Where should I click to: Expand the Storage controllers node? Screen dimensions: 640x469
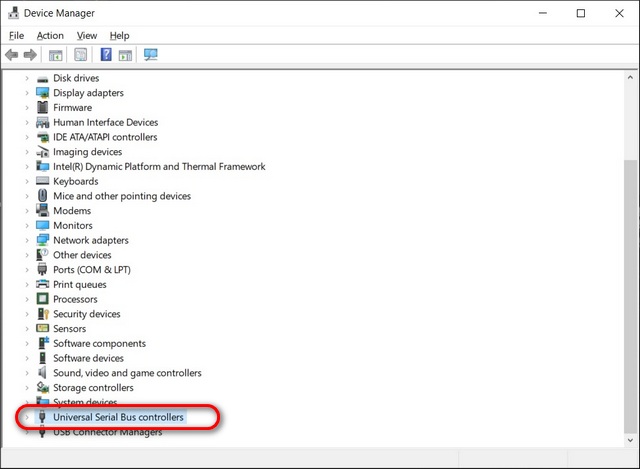pyautogui.click(x=27, y=388)
